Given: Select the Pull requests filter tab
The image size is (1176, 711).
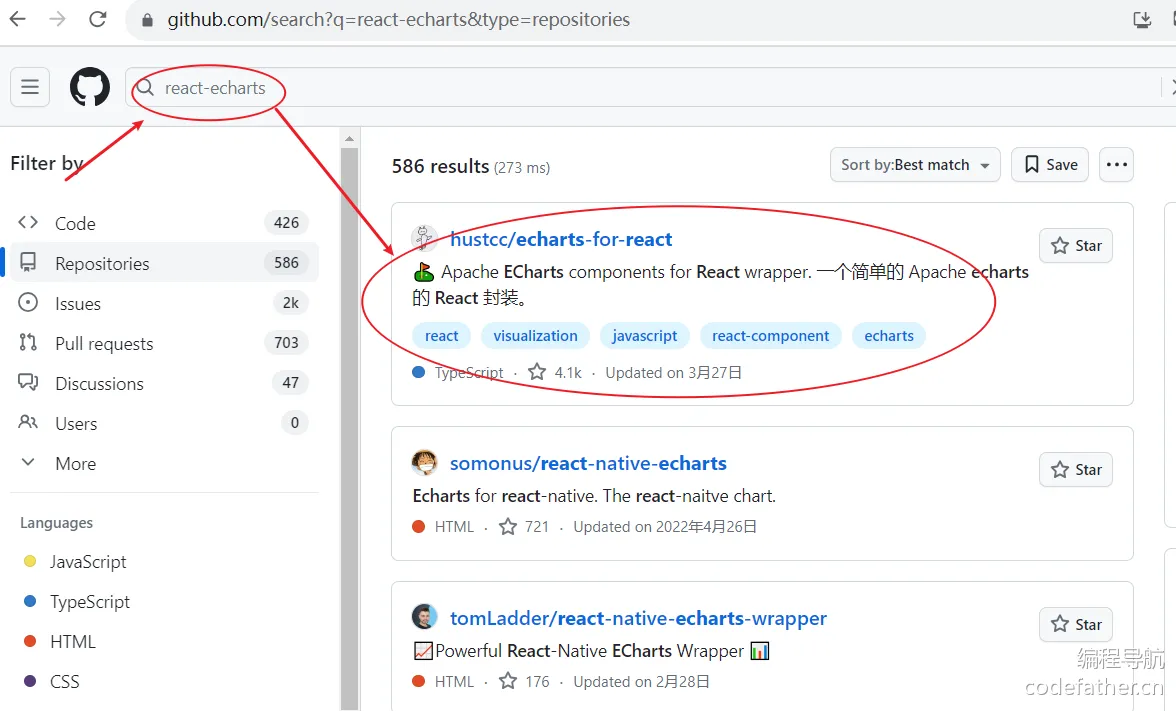Looking at the screenshot, I should pyautogui.click(x=164, y=343).
